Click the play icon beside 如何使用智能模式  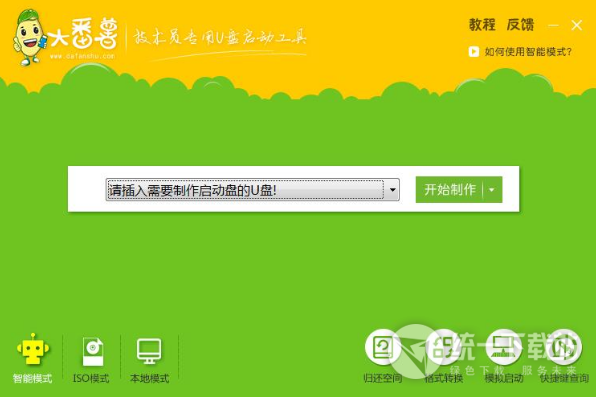coord(474,51)
